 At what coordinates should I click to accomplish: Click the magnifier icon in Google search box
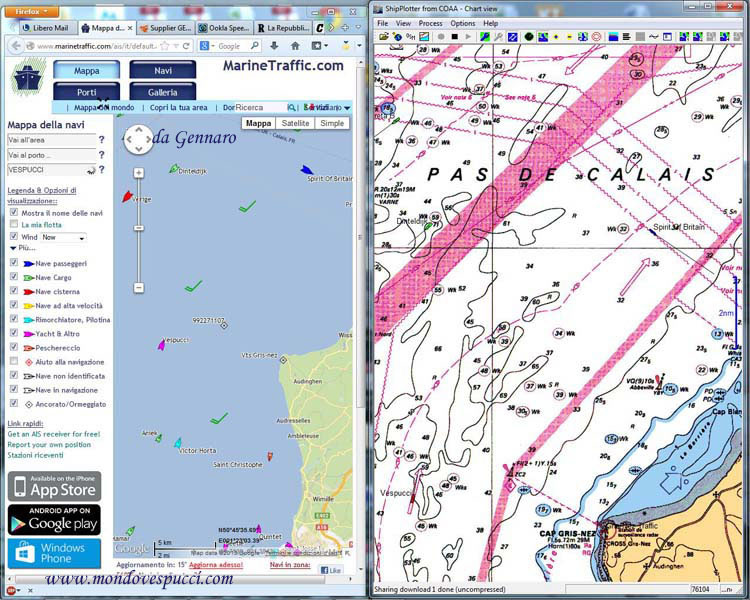point(255,46)
